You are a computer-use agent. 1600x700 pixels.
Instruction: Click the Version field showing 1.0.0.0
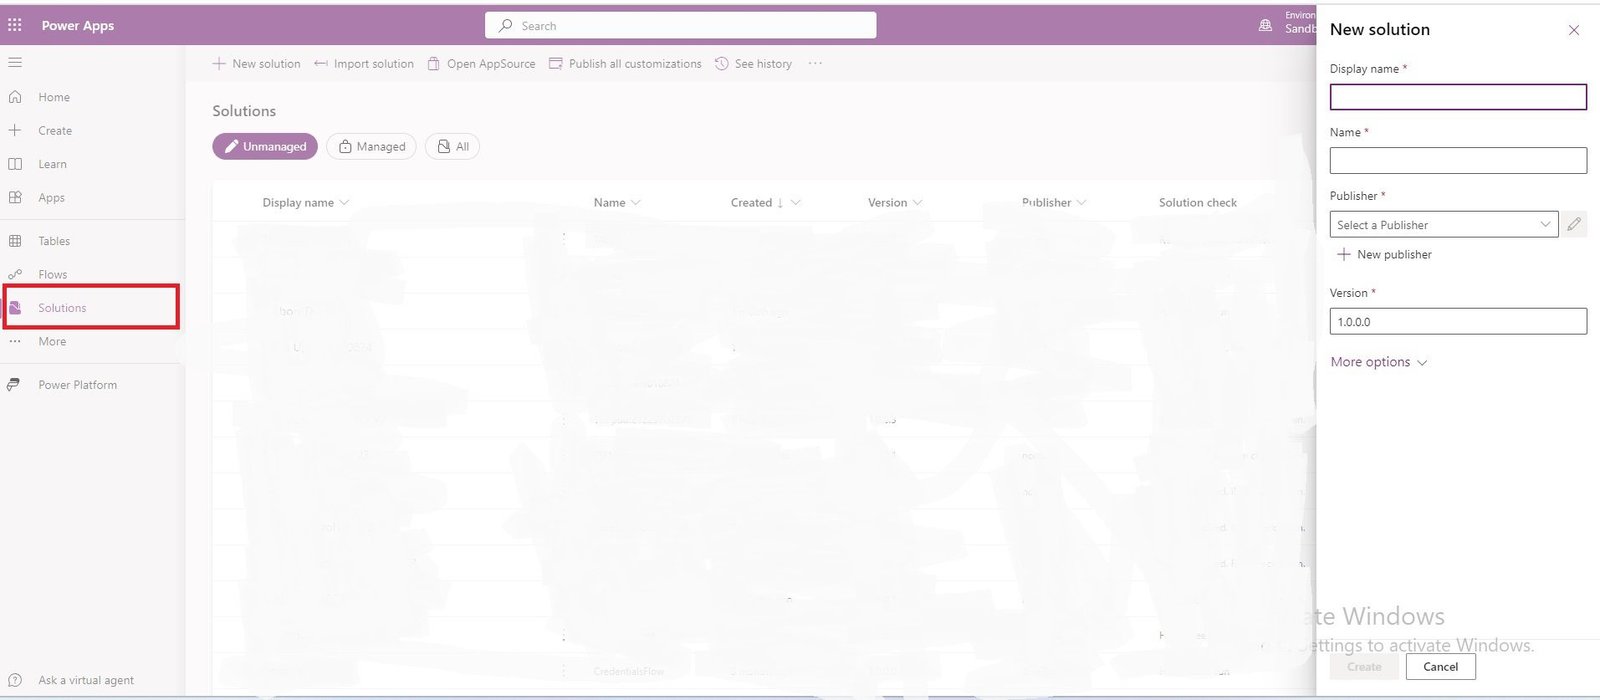click(x=1458, y=321)
